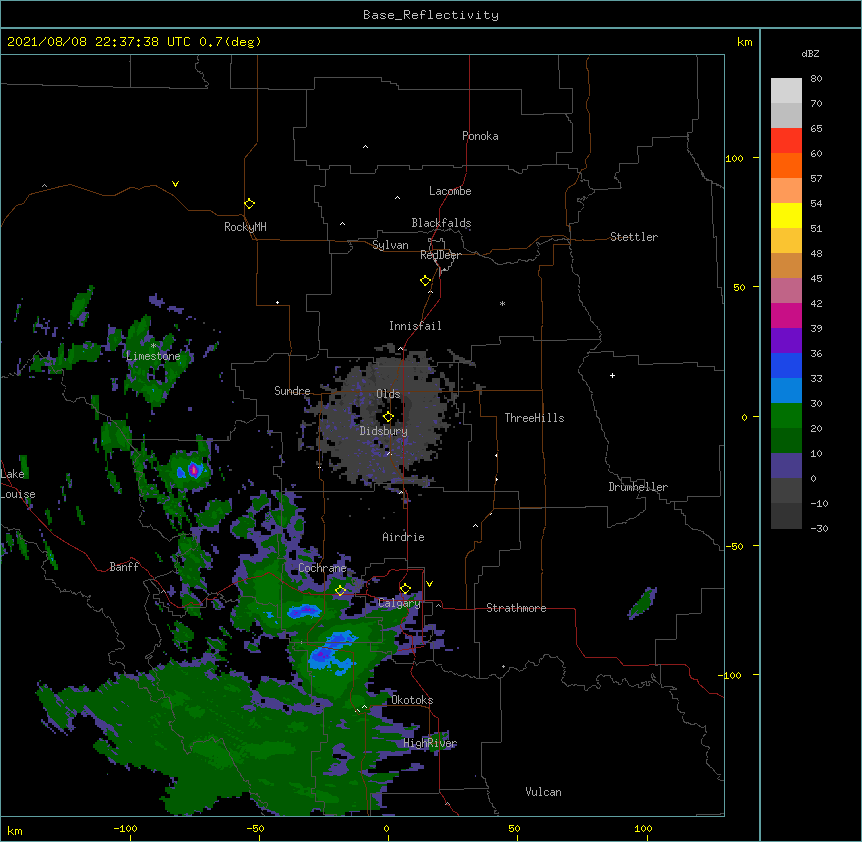Click the -50 tick on horizontal km axis
This screenshot has width=862, height=842.
click(x=255, y=828)
